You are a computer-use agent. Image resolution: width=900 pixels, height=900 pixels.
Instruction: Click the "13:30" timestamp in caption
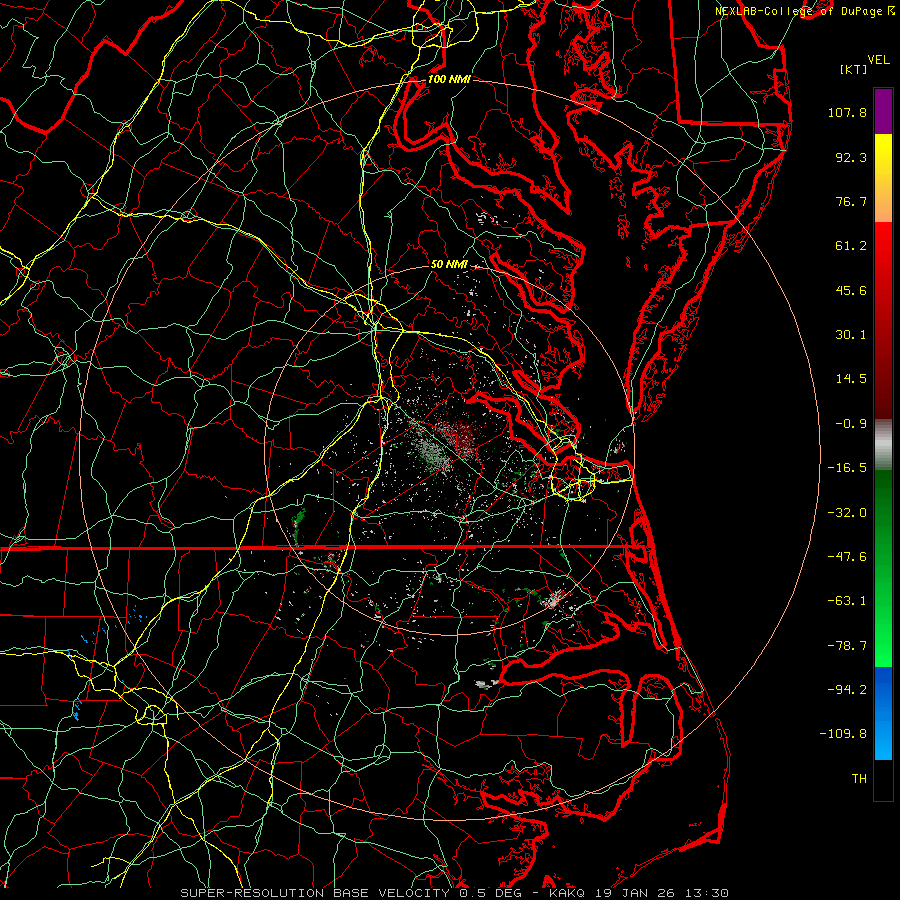pos(709,893)
